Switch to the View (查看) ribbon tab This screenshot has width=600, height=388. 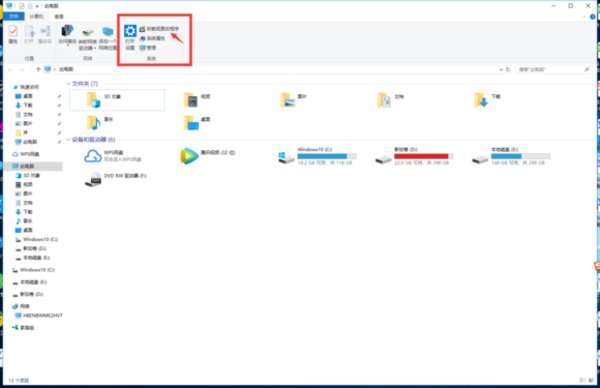[x=59, y=16]
